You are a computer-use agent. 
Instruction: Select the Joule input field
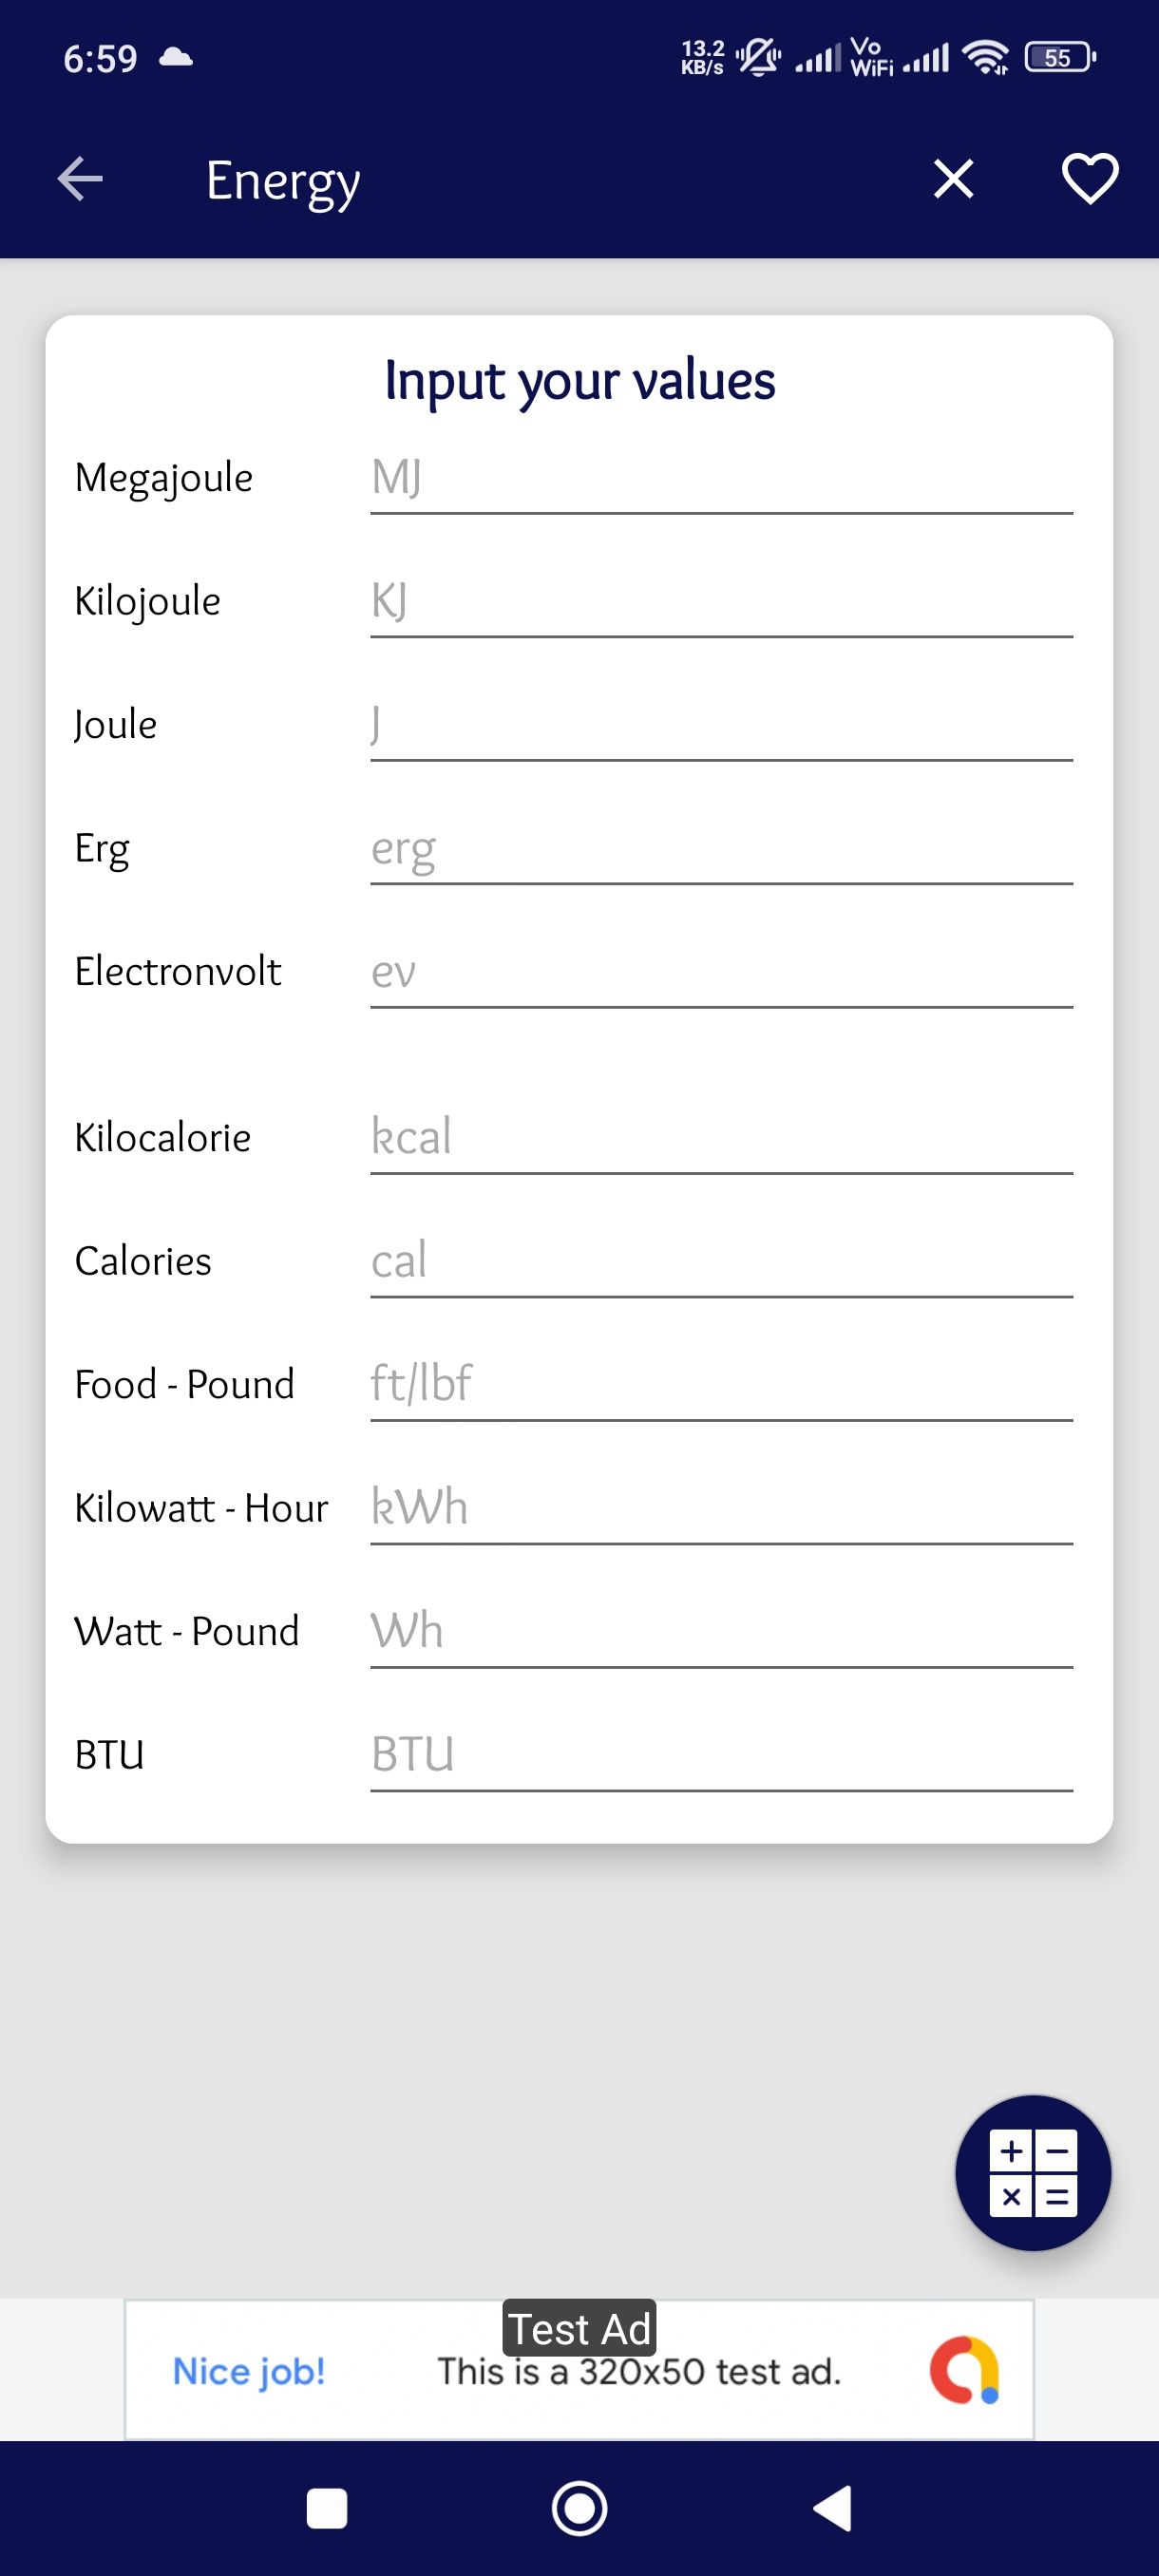point(720,727)
